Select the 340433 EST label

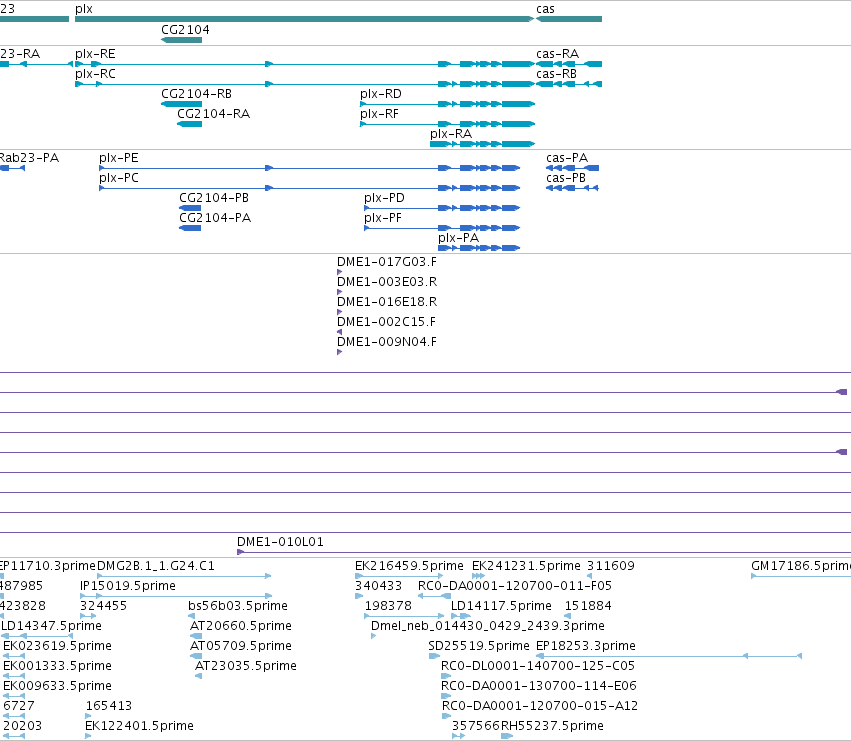coord(378,586)
